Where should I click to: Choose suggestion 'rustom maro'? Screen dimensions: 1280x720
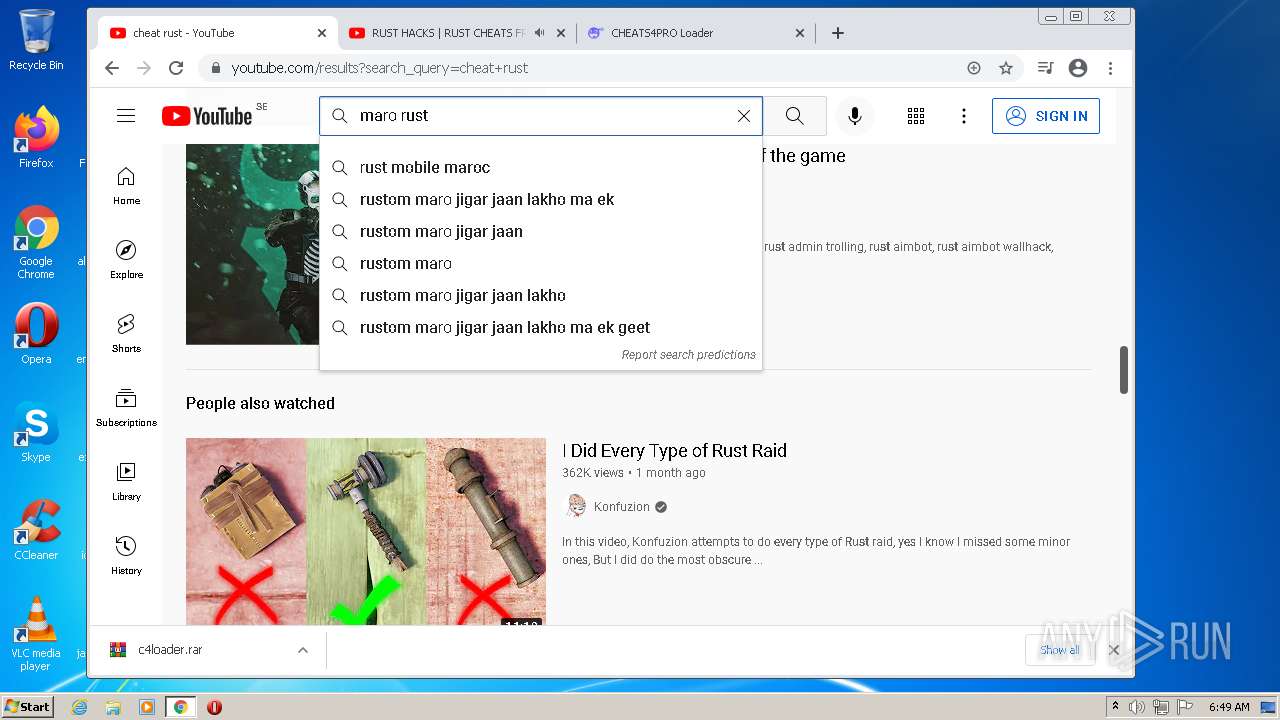541,263
